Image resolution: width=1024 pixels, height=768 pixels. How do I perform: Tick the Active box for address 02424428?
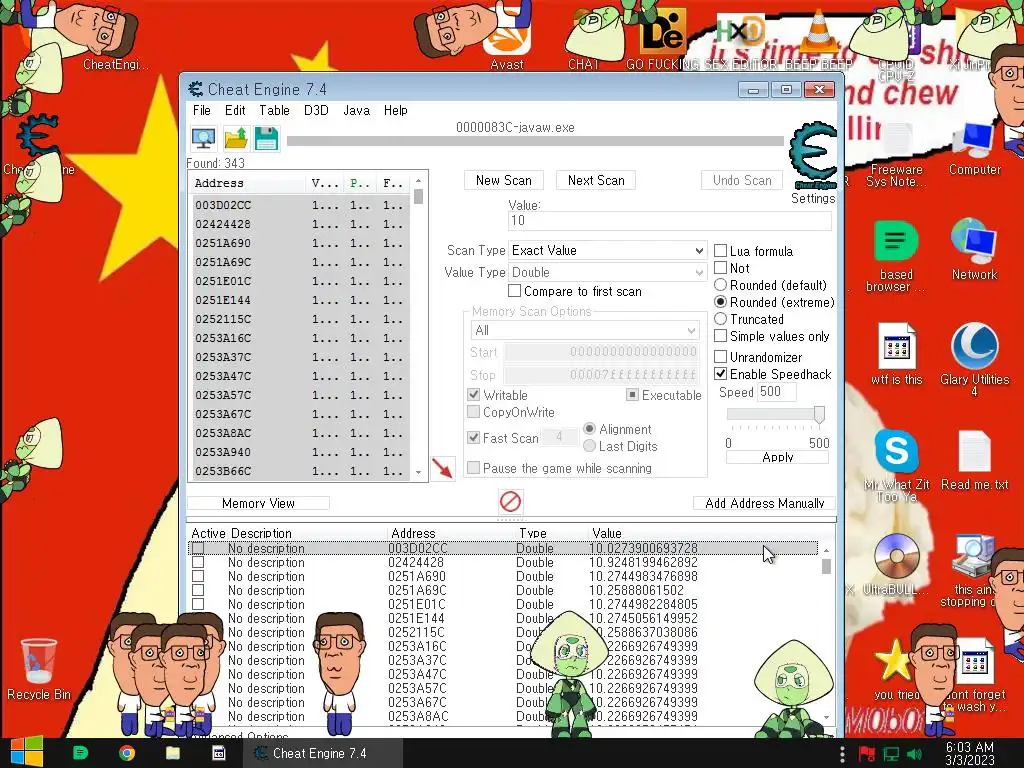point(198,562)
